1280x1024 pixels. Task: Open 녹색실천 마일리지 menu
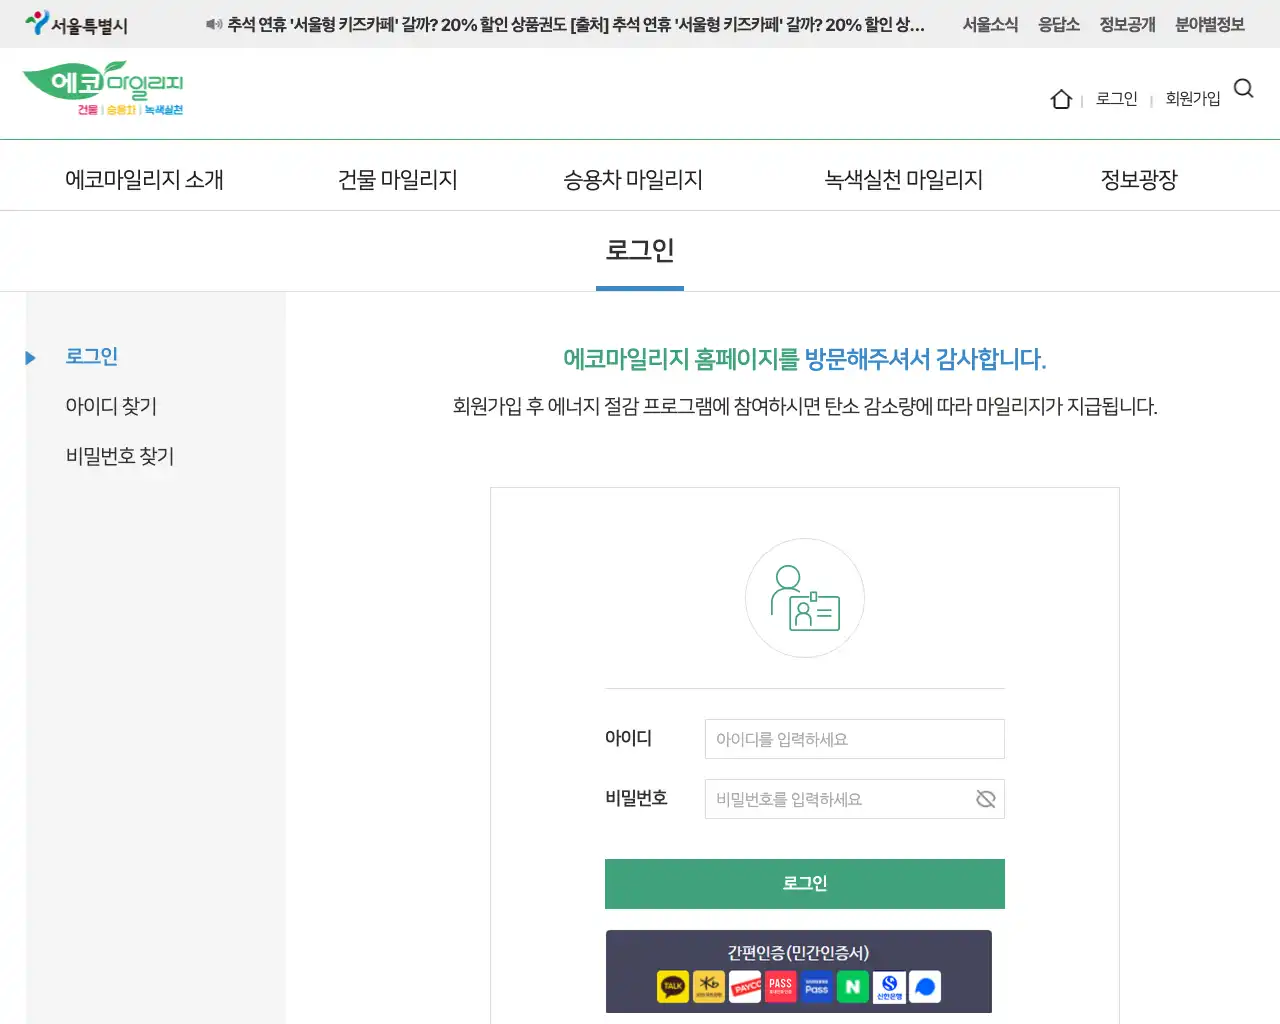[904, 180]
